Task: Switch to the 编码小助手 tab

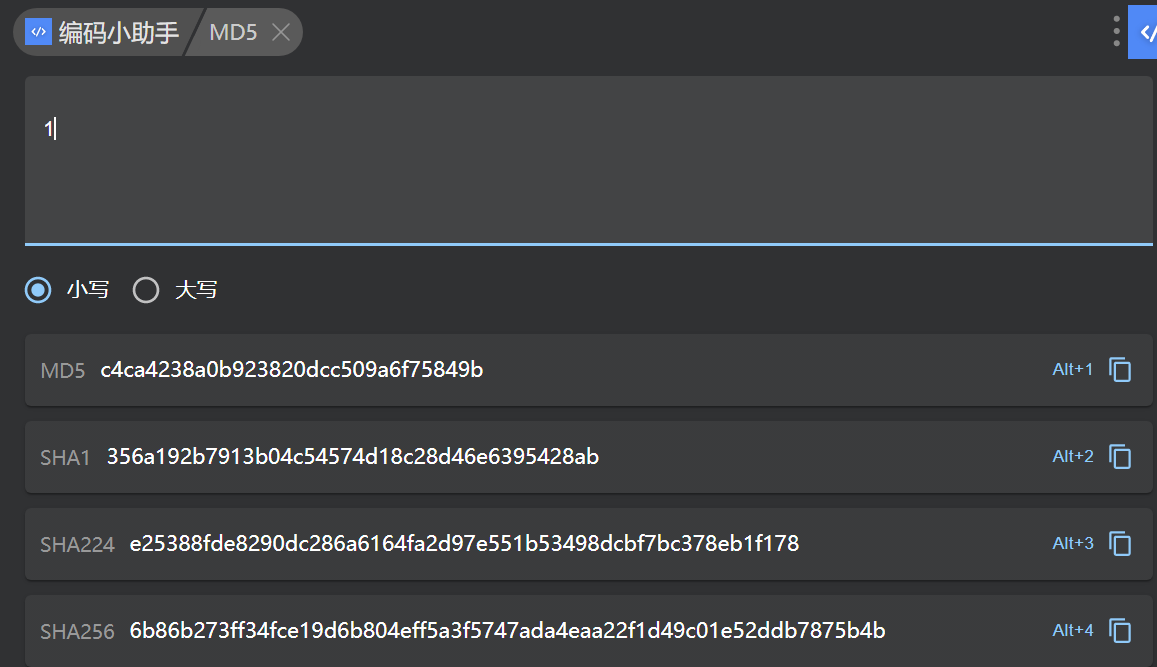Action: coord(118,32)
